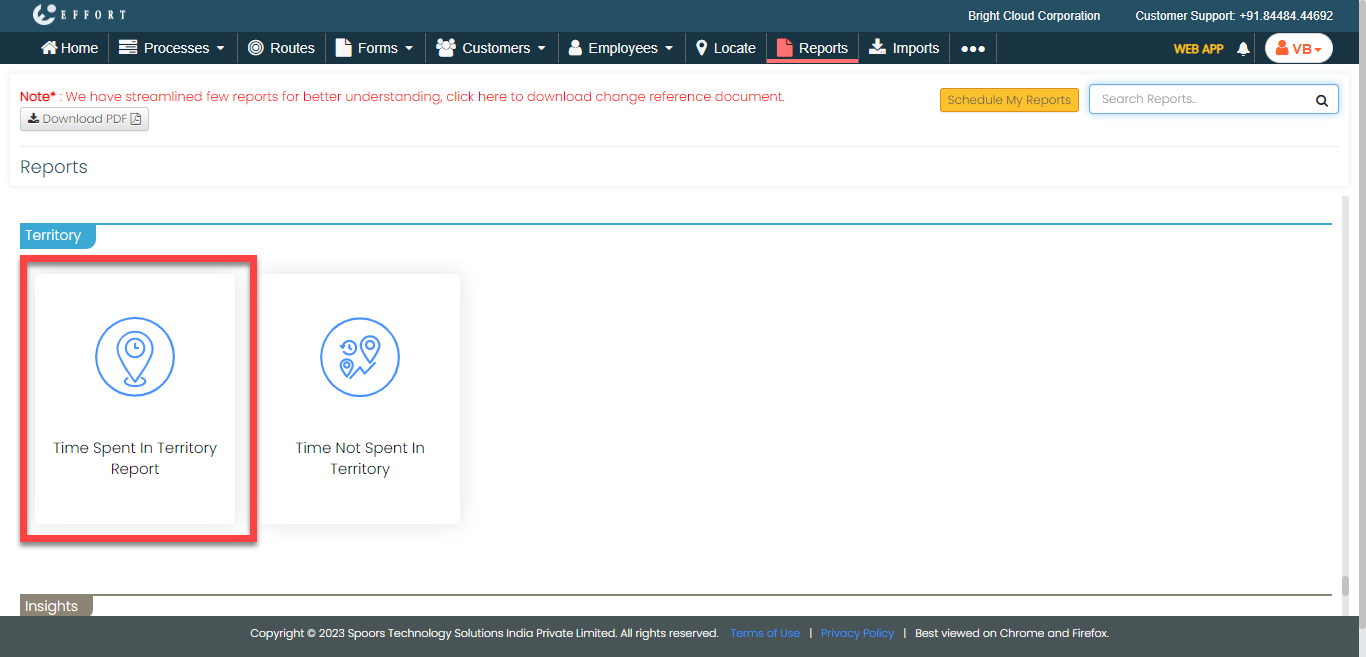Click the Download PDF button
This screenshot has width=1366, height=657.
[x=84, y=119]
